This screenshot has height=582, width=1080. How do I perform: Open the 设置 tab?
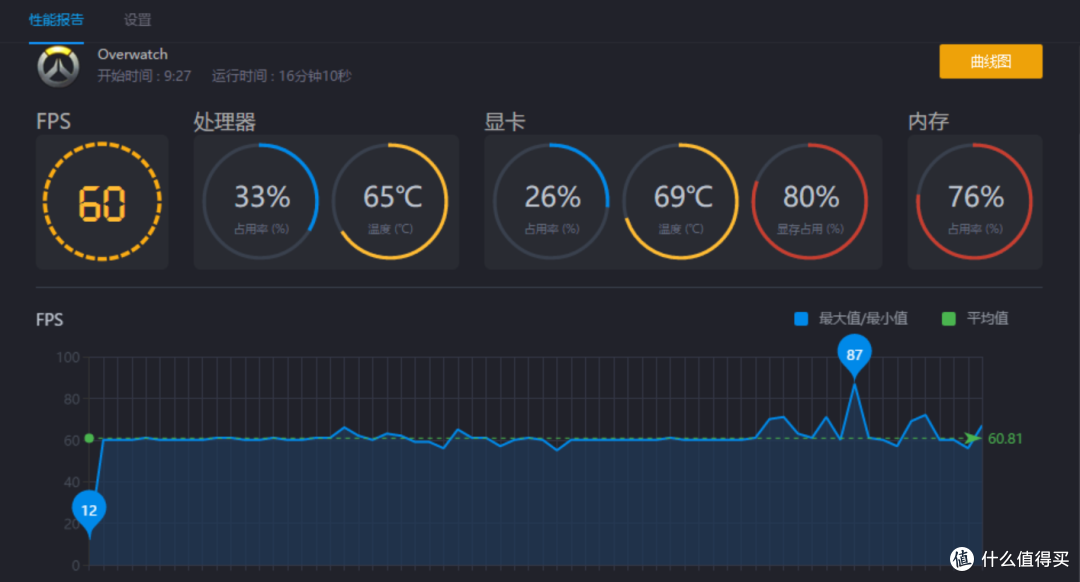click(138, 20)
